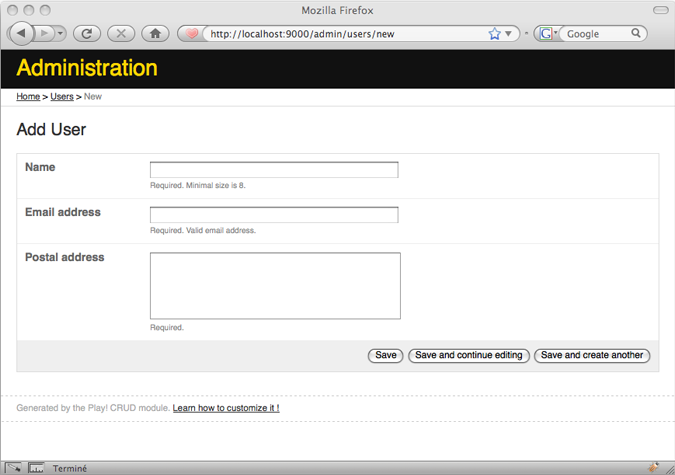This screenshot has height=475, width=675.
Task: Go to the browser Home page
Action: pos(155,34)
